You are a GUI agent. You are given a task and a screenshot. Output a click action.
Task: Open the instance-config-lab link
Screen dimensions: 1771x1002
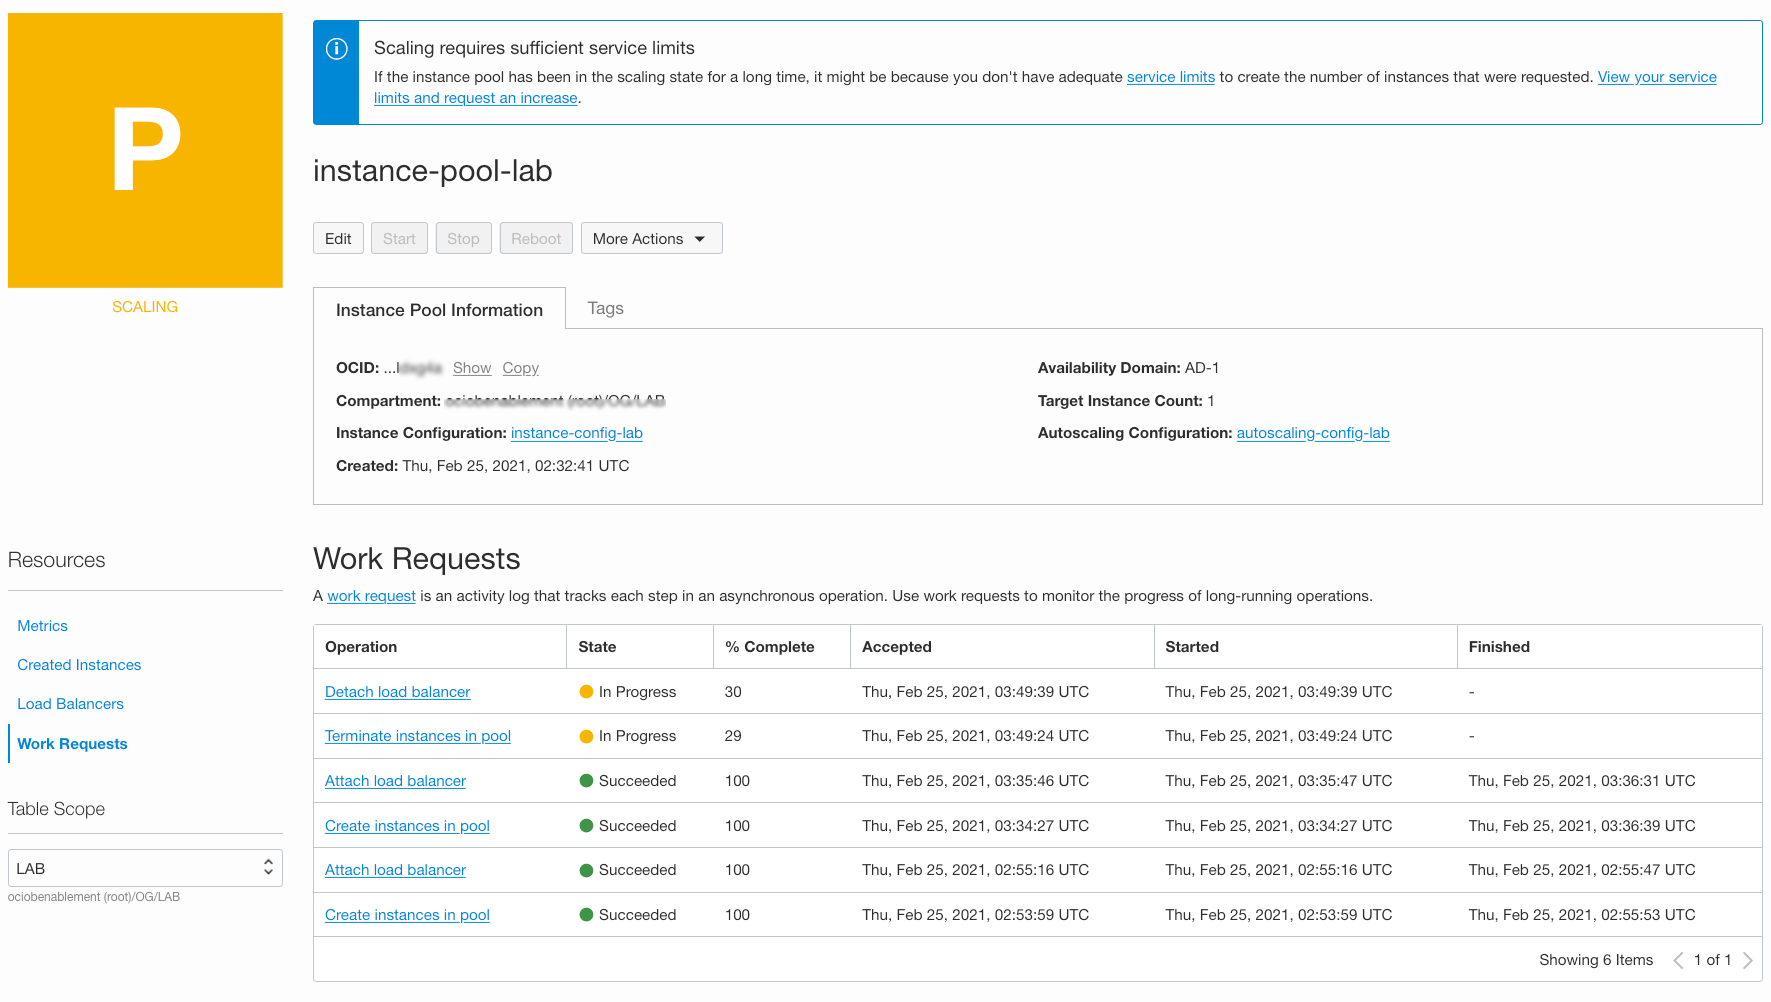pos(576,433)
